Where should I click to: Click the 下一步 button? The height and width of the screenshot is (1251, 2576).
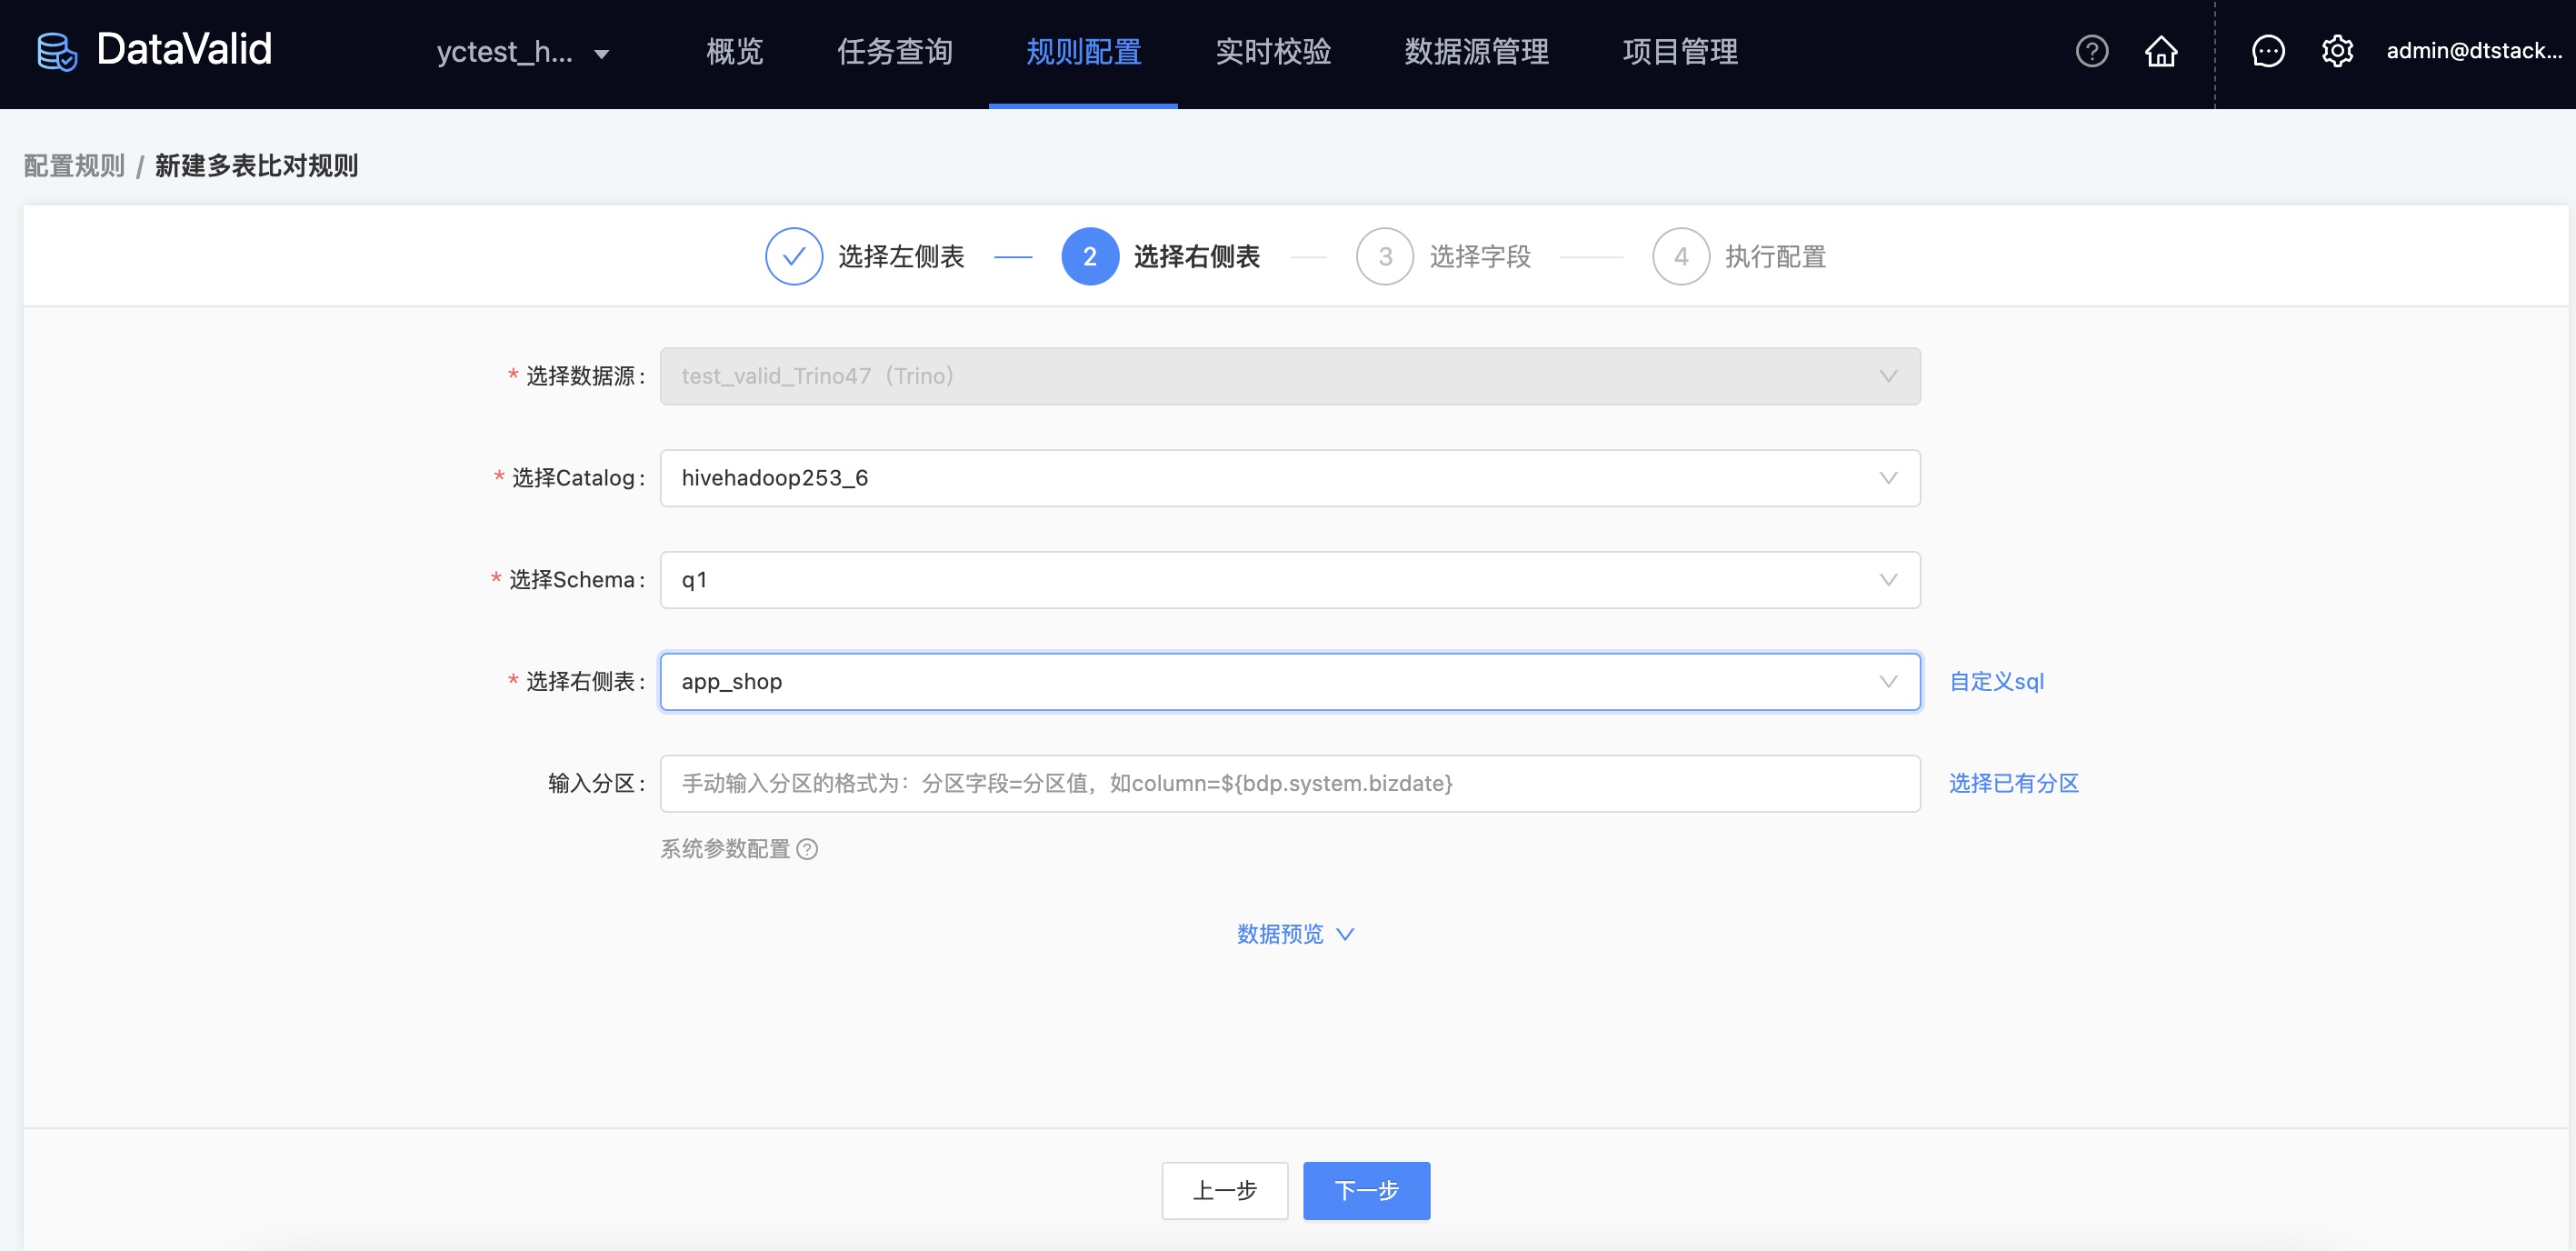[1366, 1191]
